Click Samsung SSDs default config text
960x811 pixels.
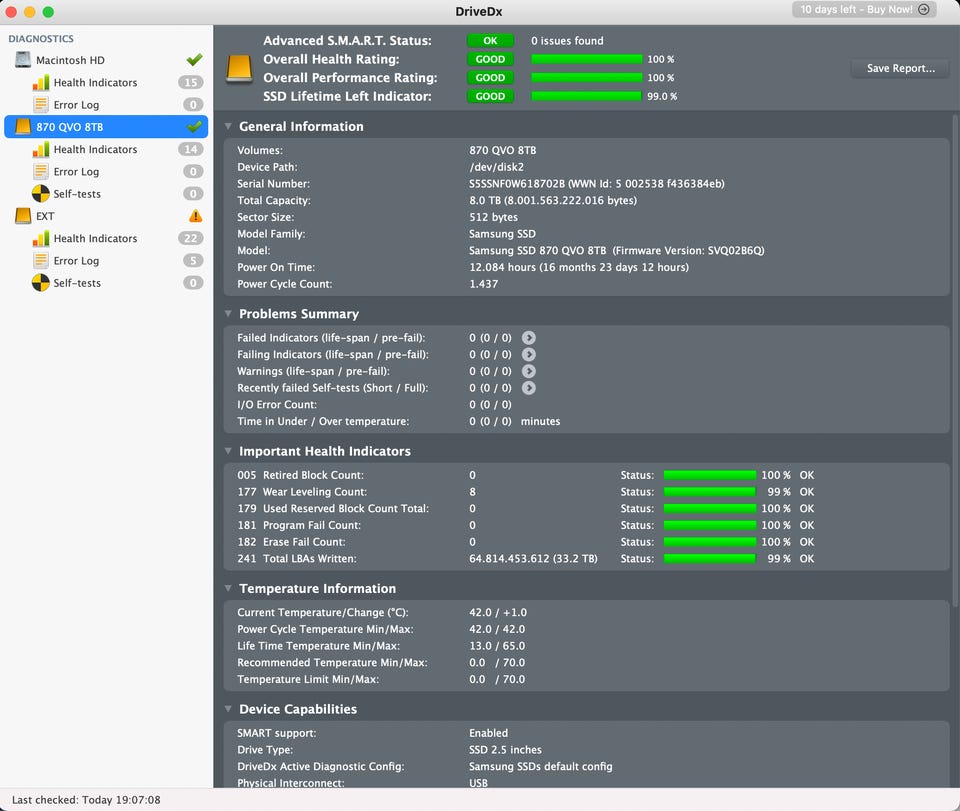541,766
